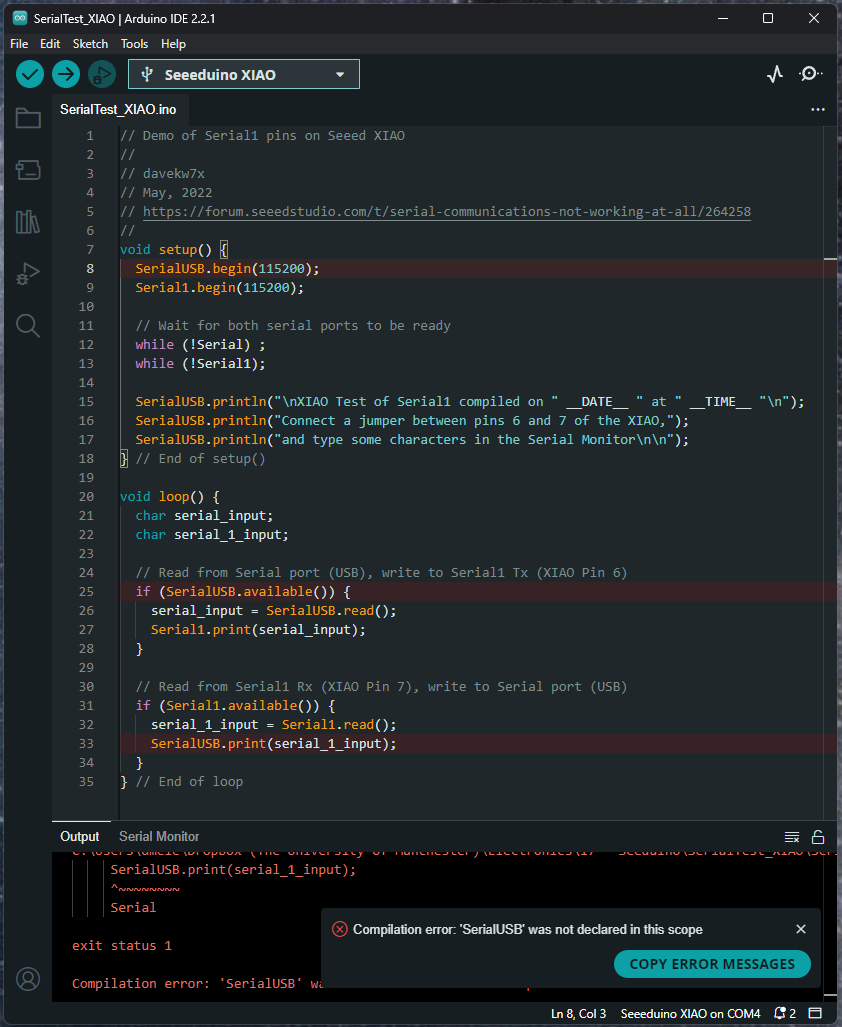Open the Search sidebar panel
Viewport: 842px width, 1027px height.
click(x=28, y=325)
